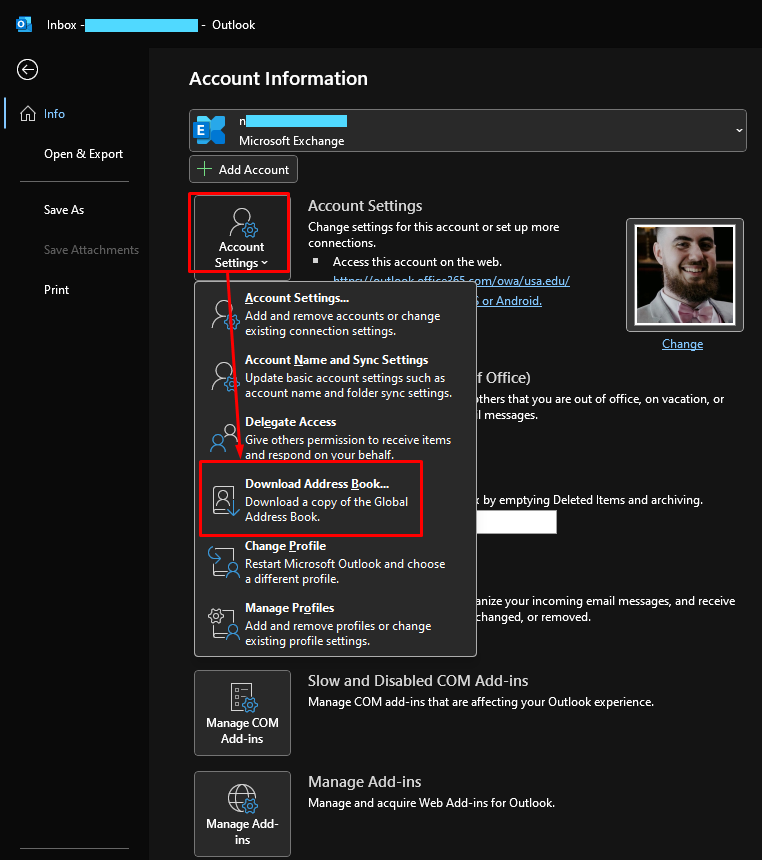The image size is (762, 860).
Task: Expand the account selector dropdown arrow
Action: point(739,131)
